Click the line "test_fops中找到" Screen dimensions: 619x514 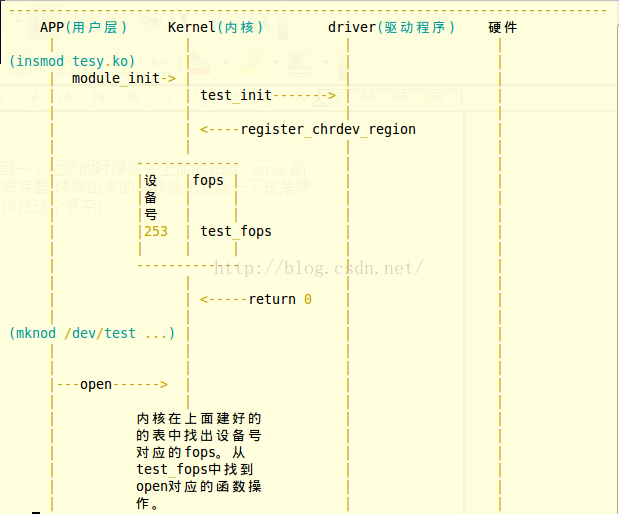click(195, 469)
